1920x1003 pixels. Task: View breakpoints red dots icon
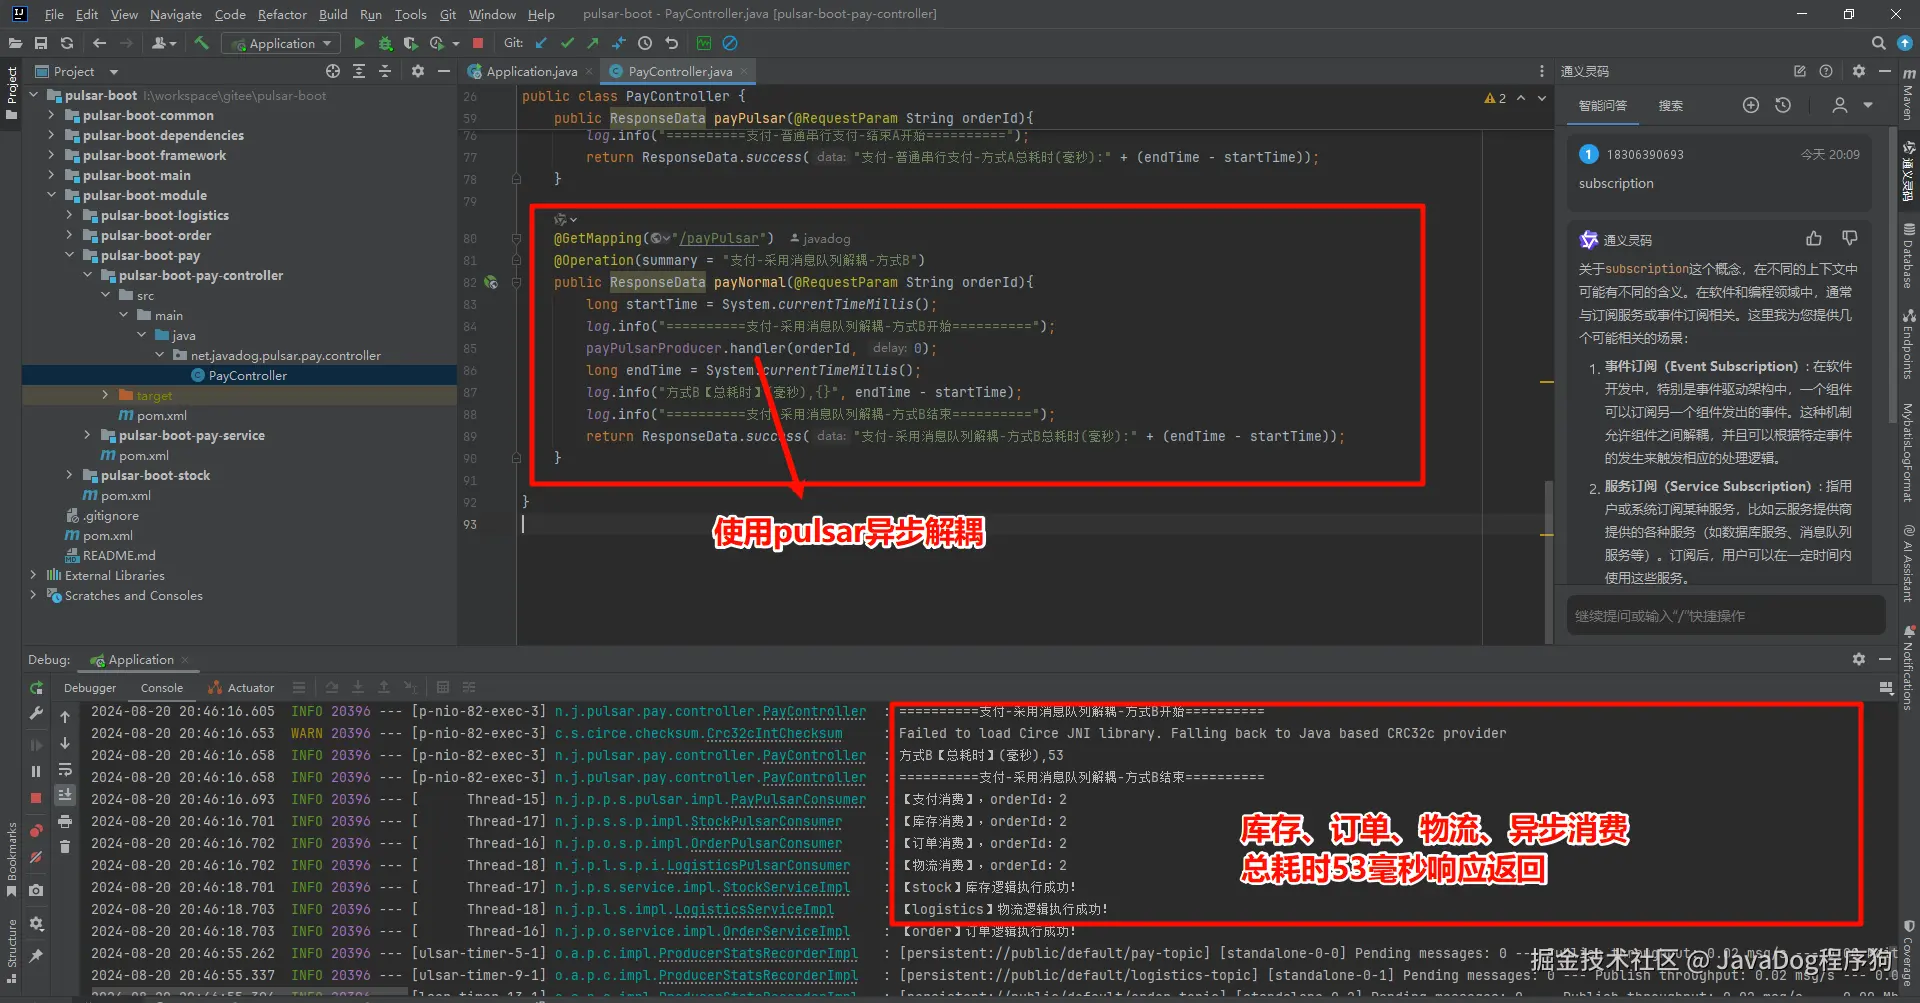coord(36,831)
